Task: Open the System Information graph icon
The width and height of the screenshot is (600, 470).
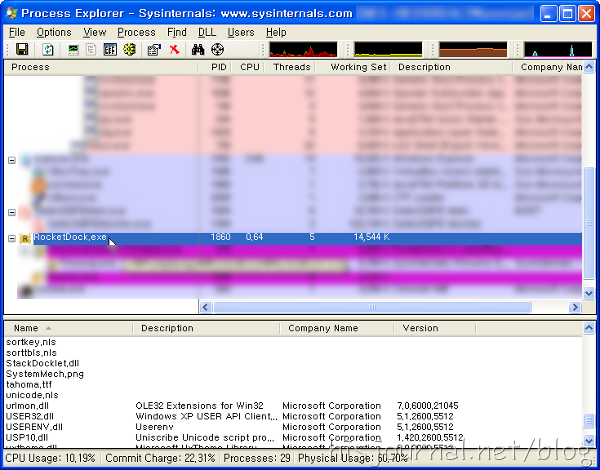Action: [73, 49]
